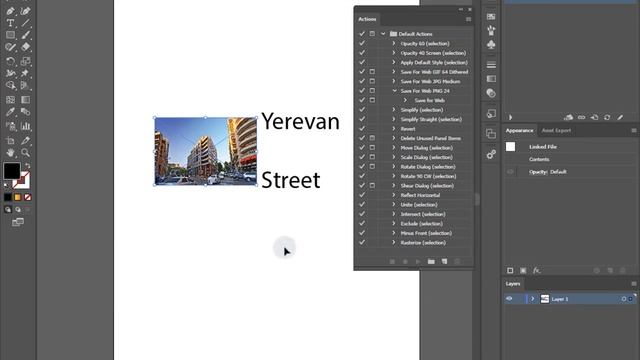Toggle dialog box for Move Dialog (selection)
The width and height of the screenshot is (640, 360).
tap(372, 148)
